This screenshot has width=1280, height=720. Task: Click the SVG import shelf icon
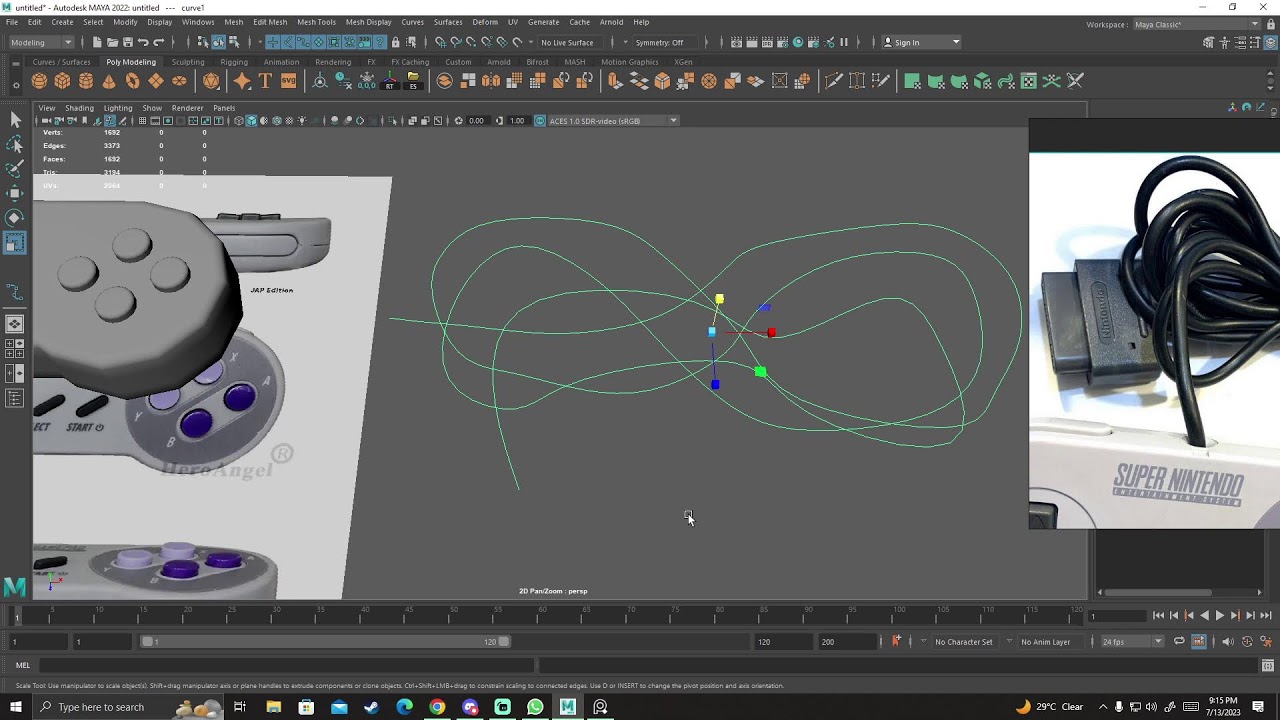click(x=289, y=81)
